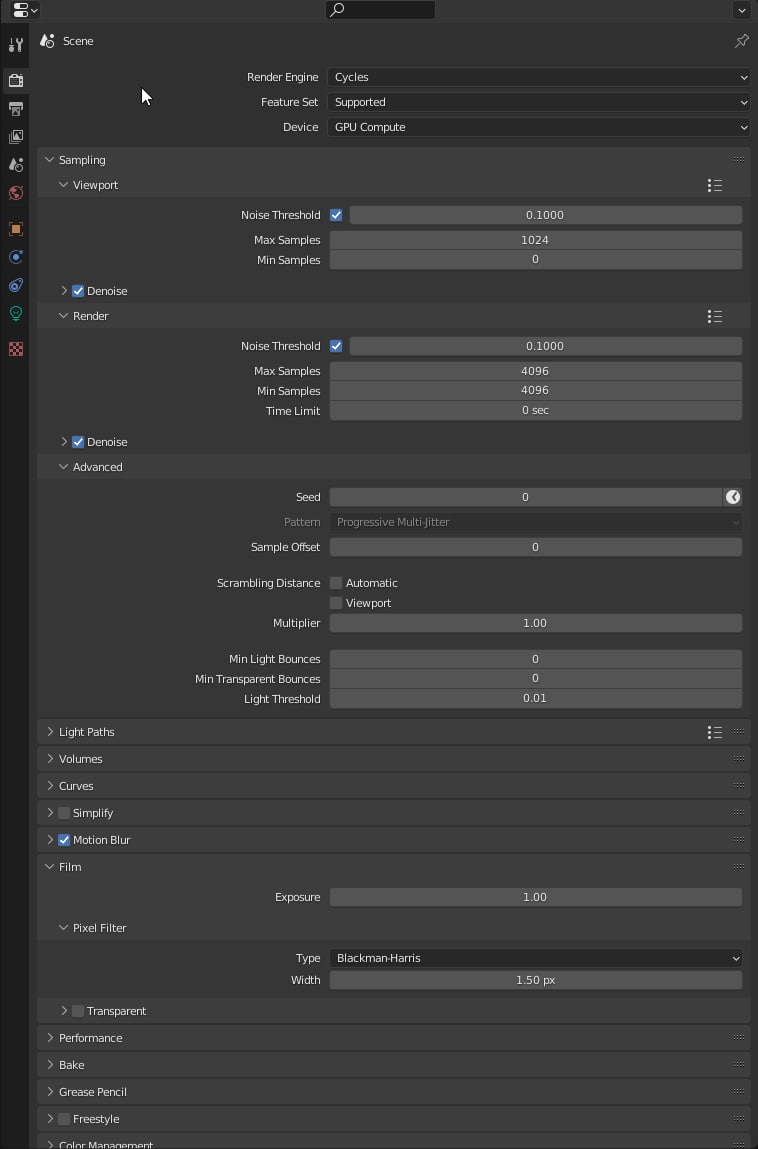Open the Physics properties tab

coord(15,257)
